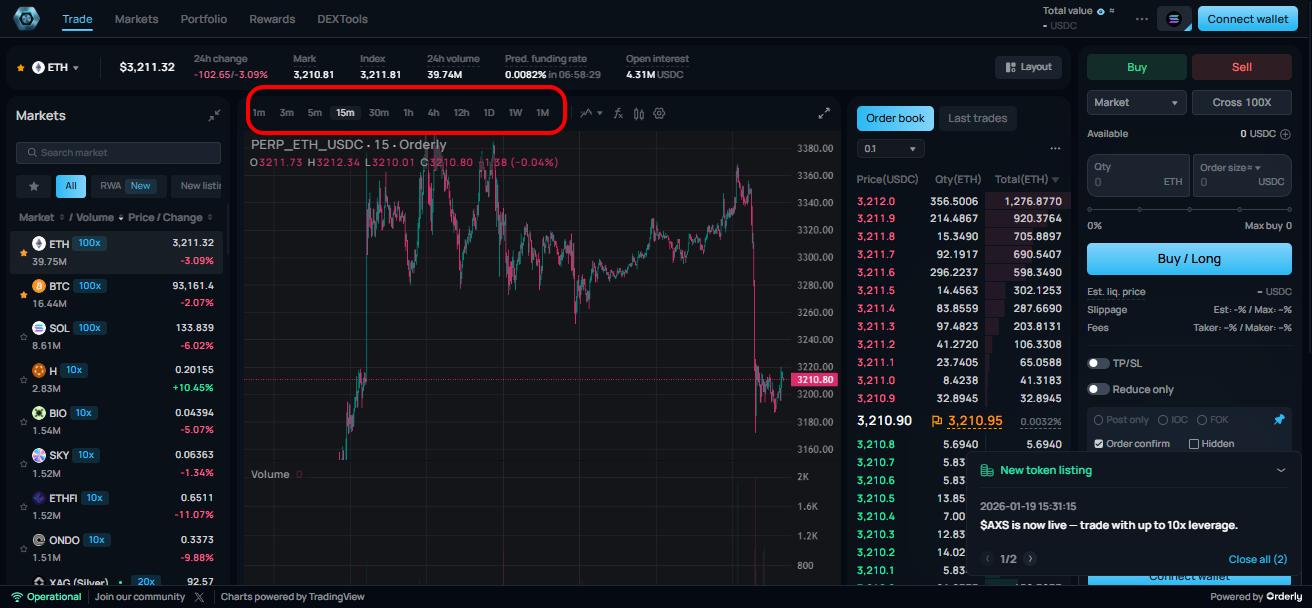This screenshot has width=1312, height=608.
Task: Toggle favorite star on BTC row
Action: [23, 296]
